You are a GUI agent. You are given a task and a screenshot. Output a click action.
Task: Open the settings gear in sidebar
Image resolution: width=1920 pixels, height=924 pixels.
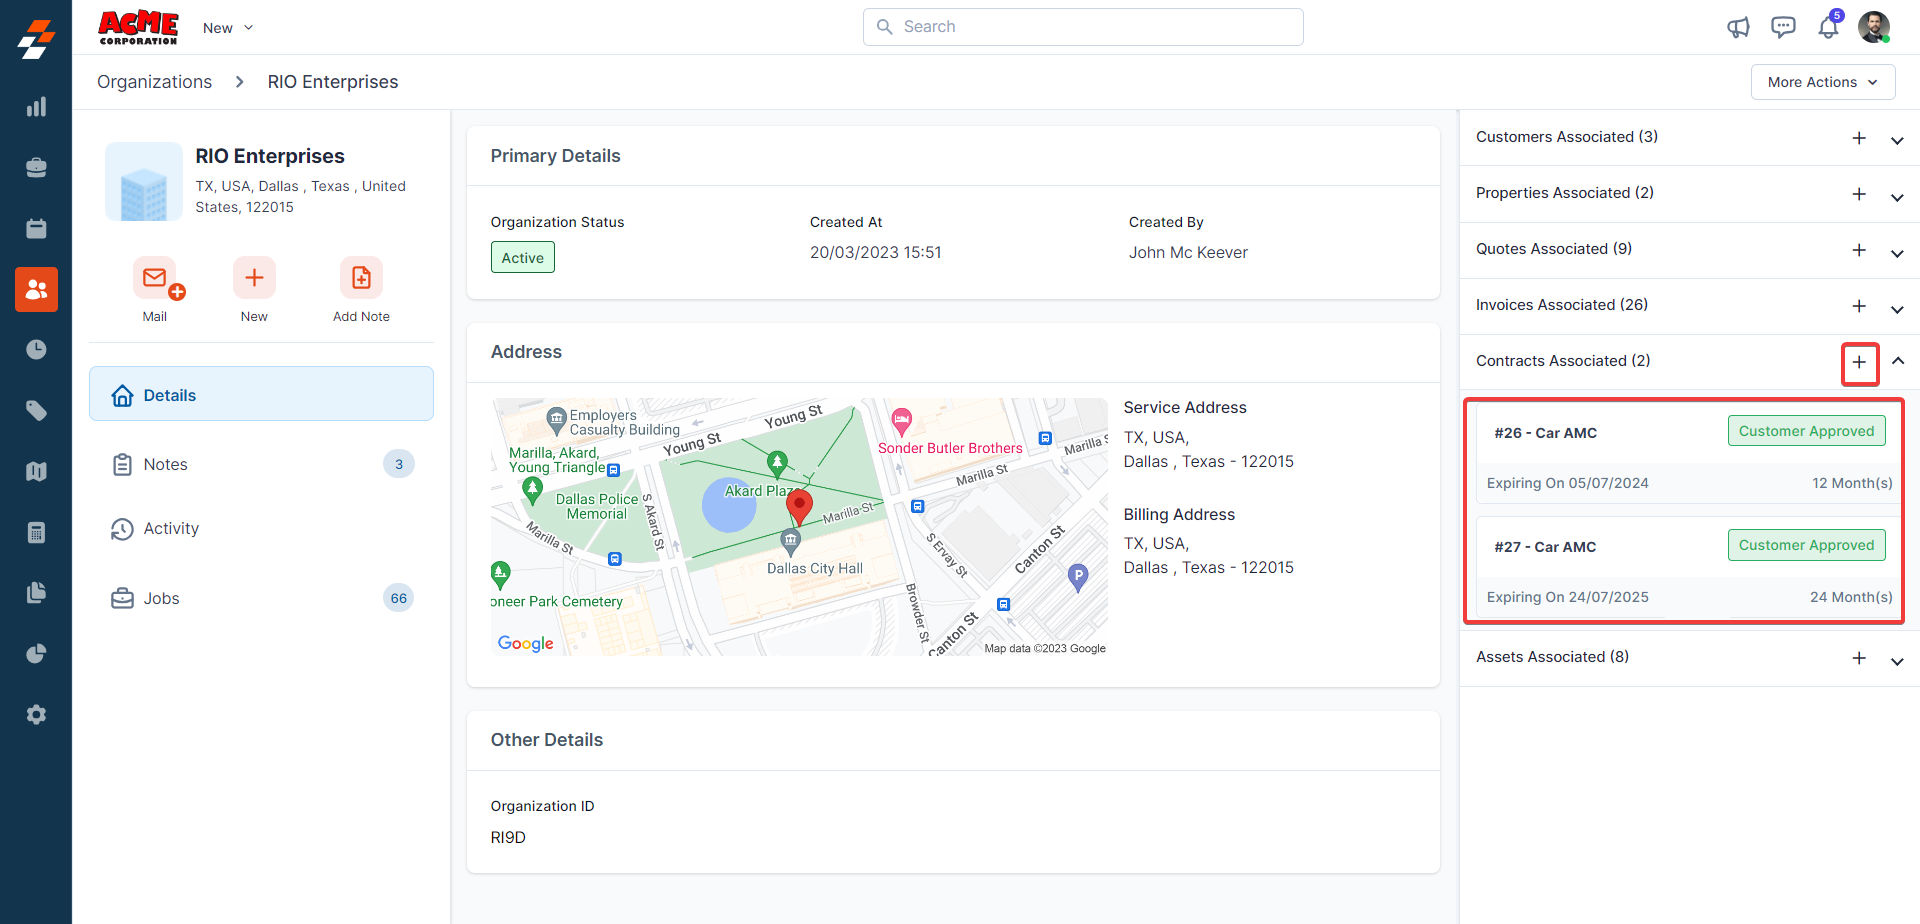[36, 714]
